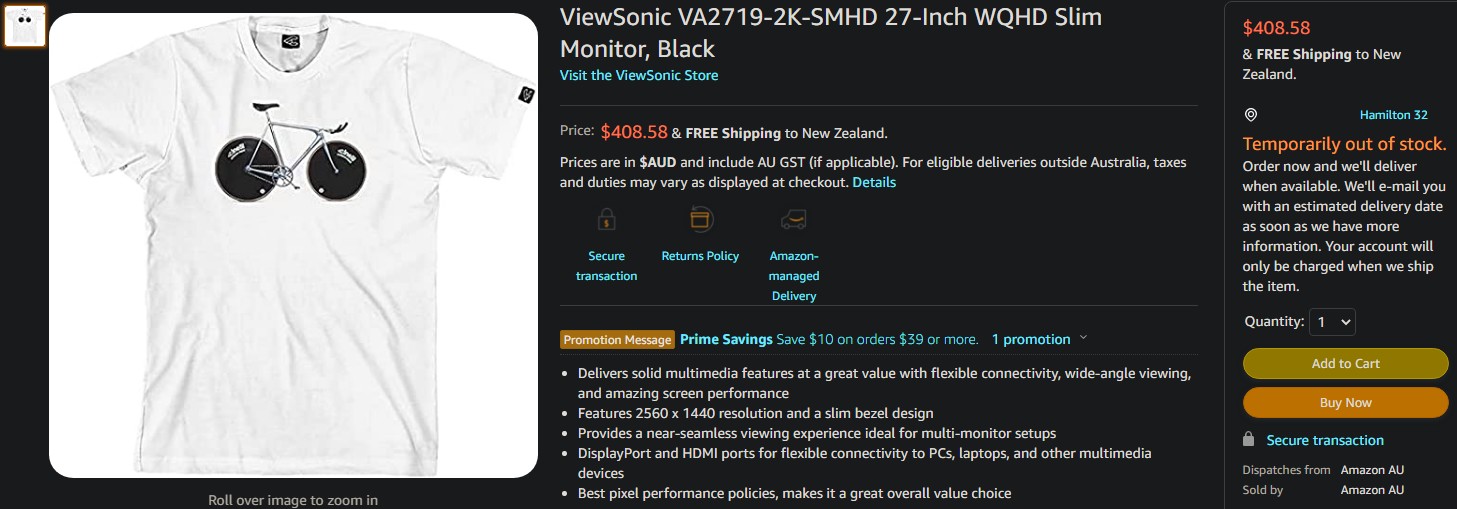This screenshot has width=1457, height=509.
Task: Select the small product thumbnail image
Action: click(24, 25)
